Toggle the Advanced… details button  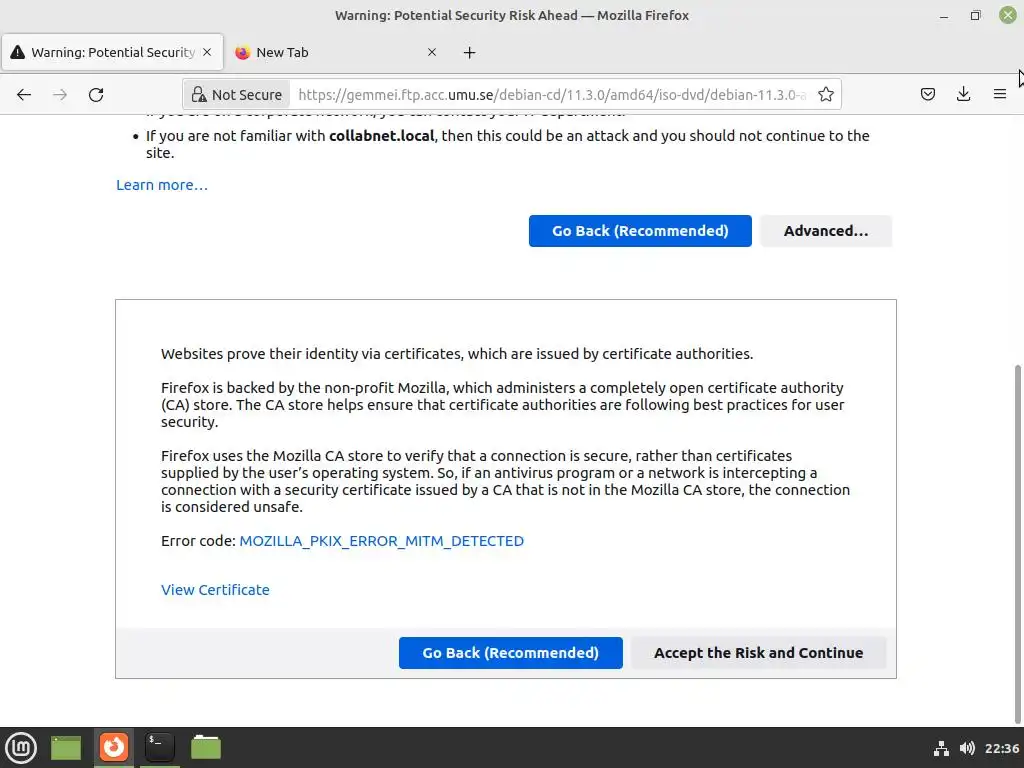[x=825, y=231]
